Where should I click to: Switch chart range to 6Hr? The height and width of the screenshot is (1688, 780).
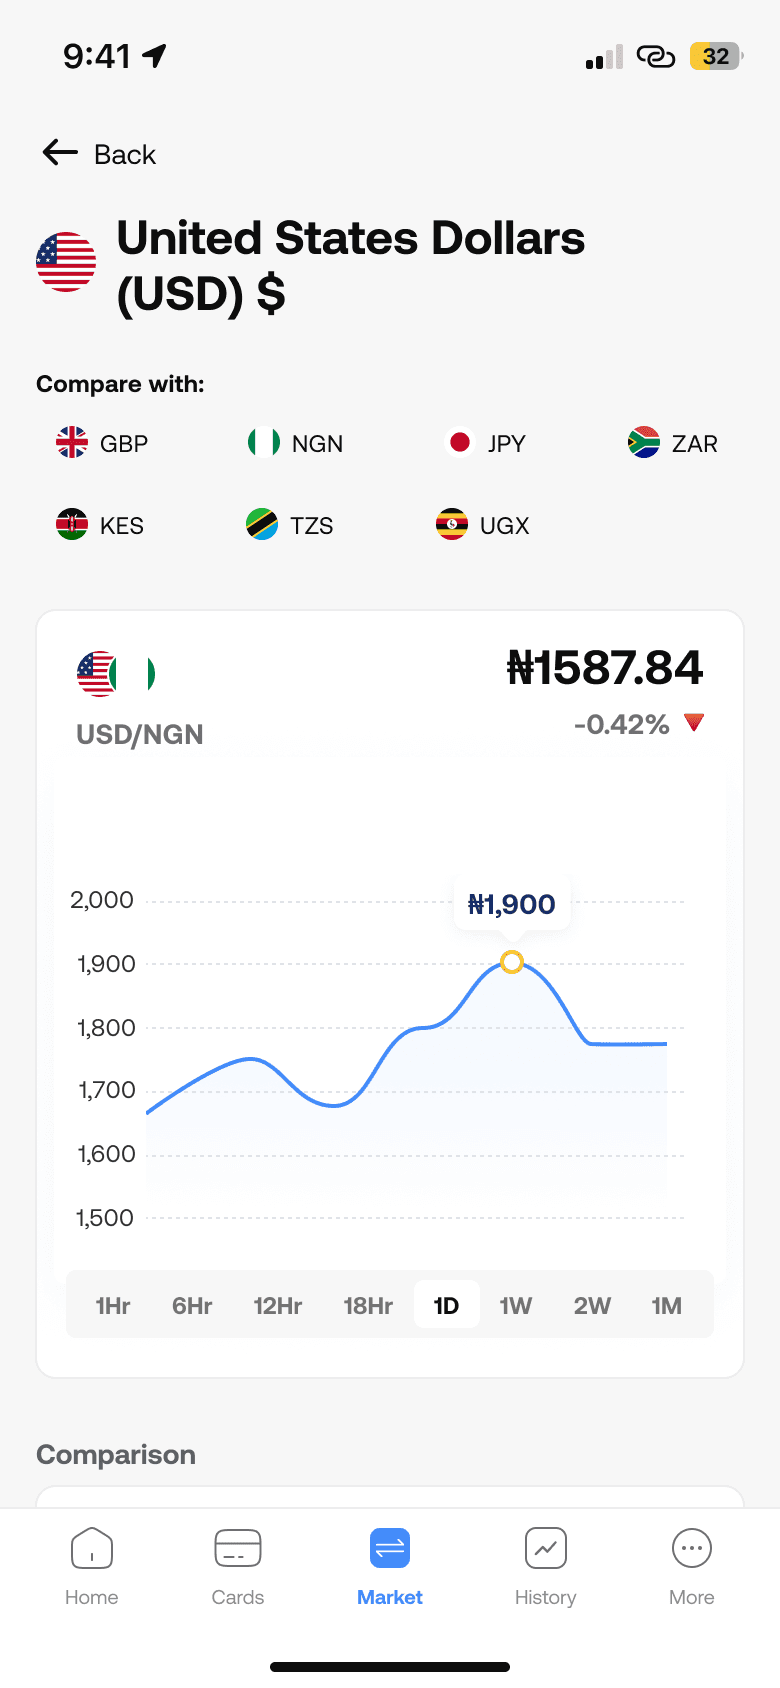click(192, 1305)
